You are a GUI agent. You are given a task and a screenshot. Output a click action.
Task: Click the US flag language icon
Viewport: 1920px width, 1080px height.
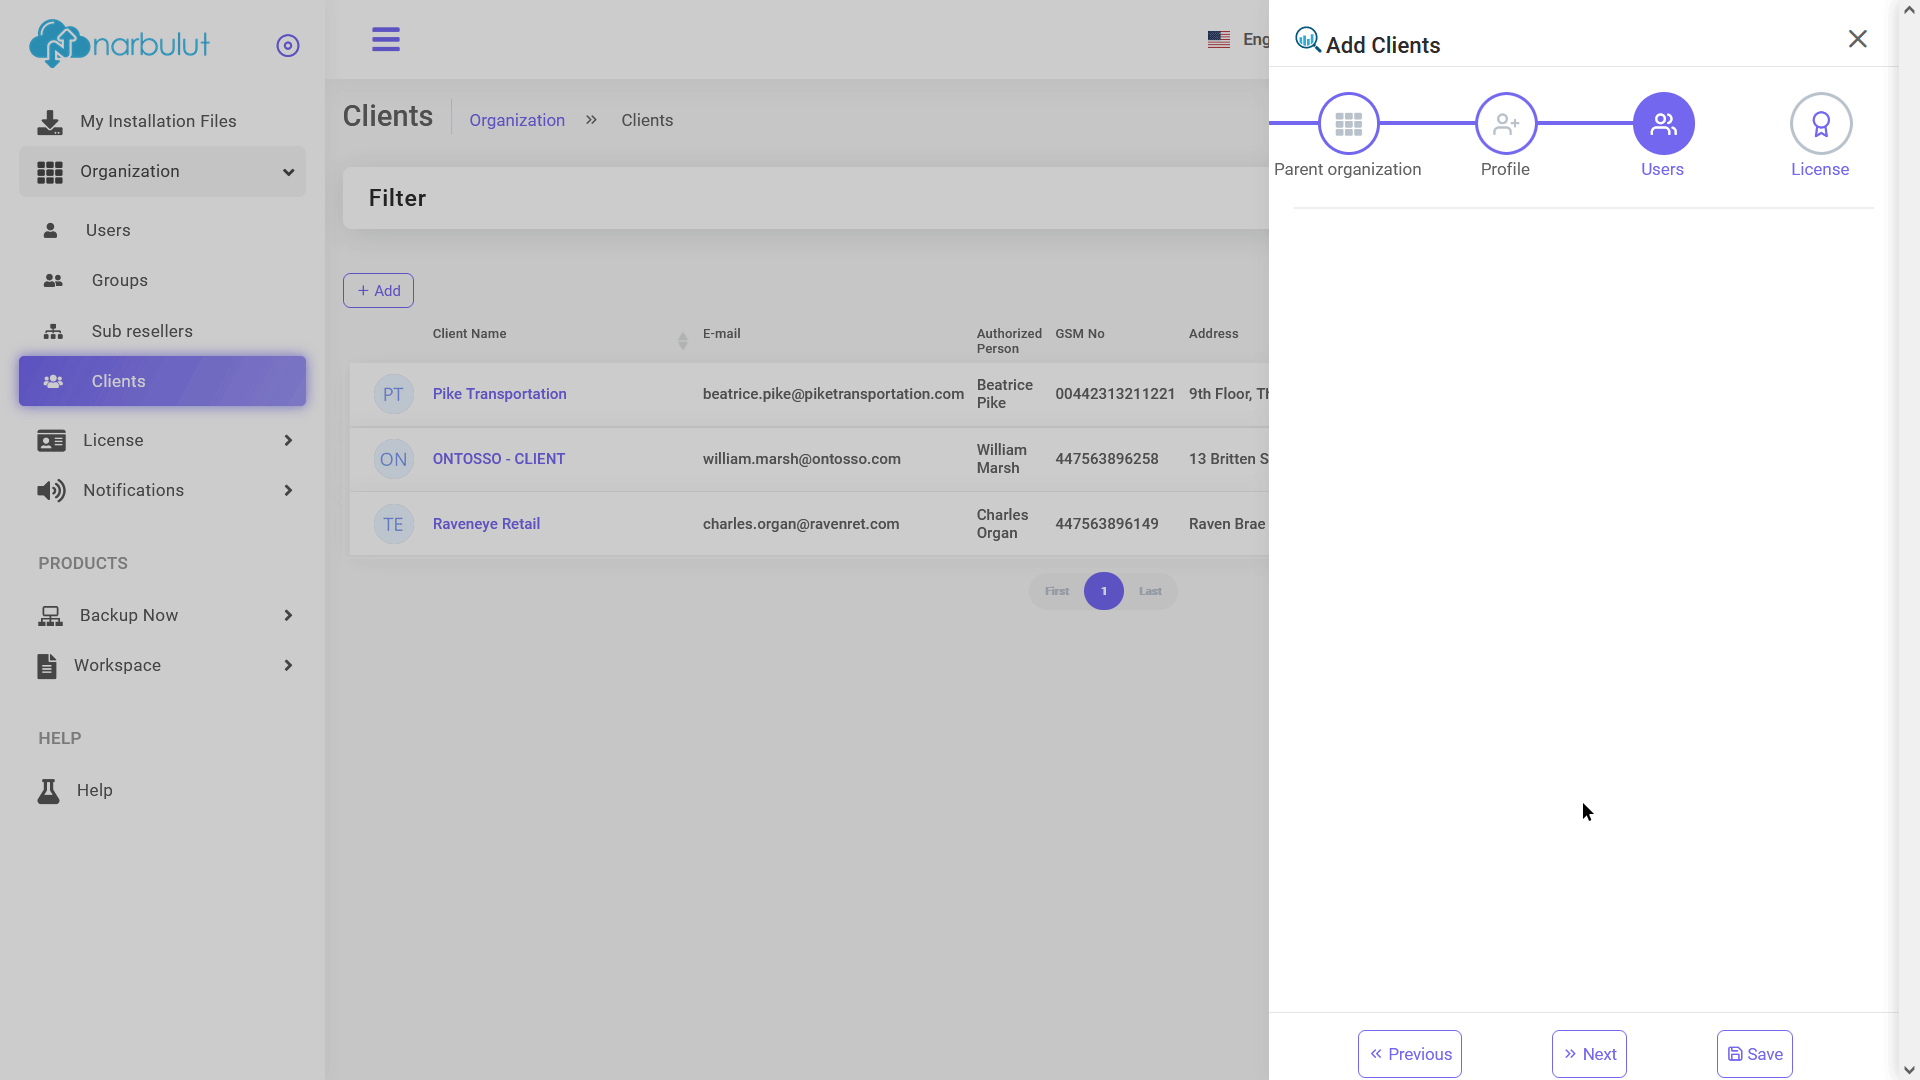pos(1218,40)
